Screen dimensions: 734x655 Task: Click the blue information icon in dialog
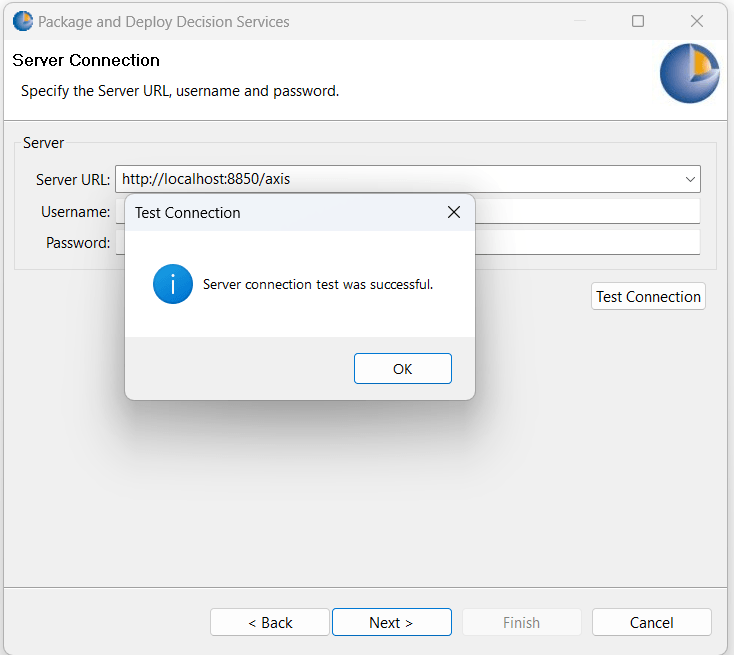(173, 284)
